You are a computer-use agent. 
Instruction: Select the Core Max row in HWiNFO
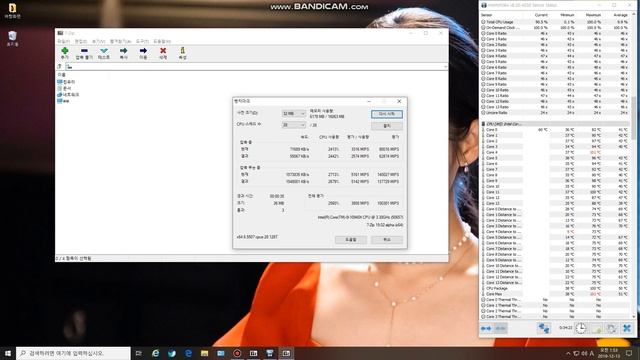click(x=555, y=294)
